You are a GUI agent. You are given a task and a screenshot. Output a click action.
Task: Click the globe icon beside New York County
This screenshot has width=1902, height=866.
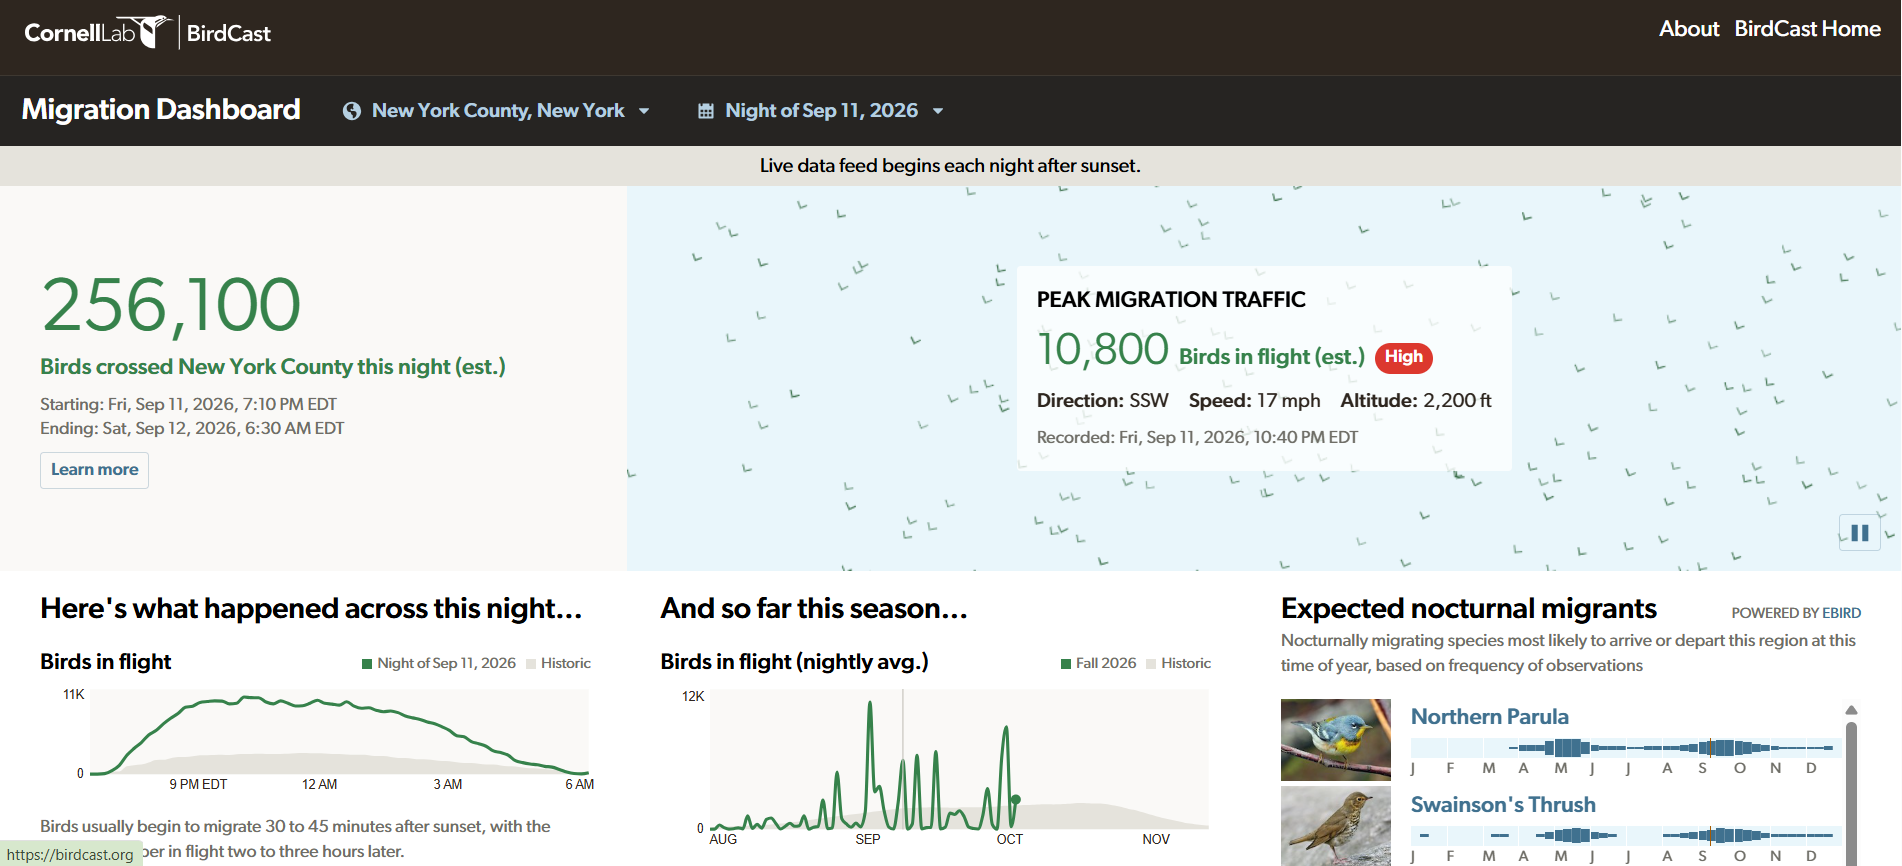352,111
